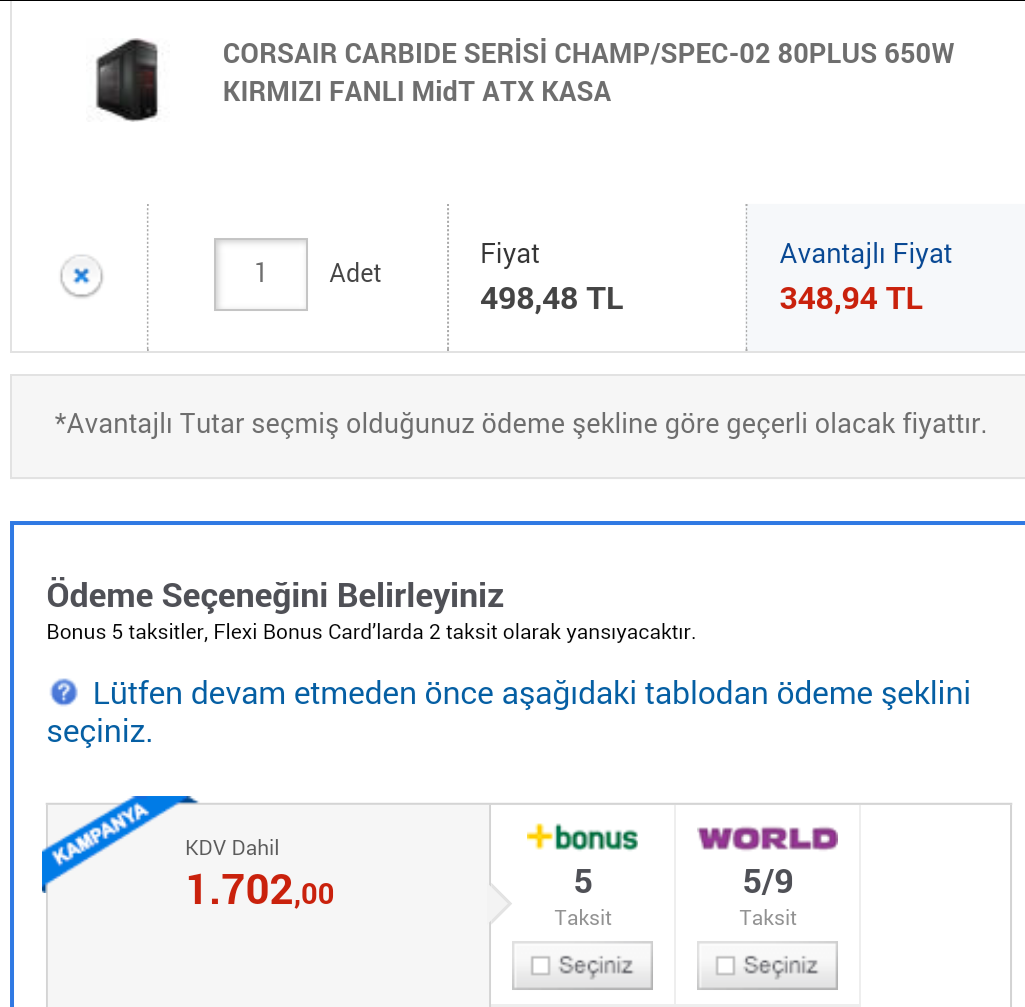Click the arrow pointer beside the 1.702,00 price
Image resolution: width=1025 pixels, height=1007 pixels.
pyautogui.click(x=500, y=905)
